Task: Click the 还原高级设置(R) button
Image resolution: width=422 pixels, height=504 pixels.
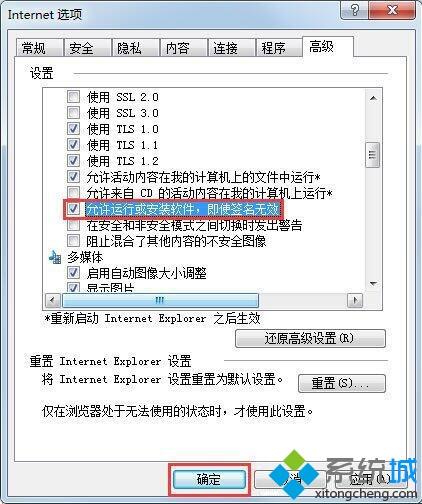Action: 310,338
